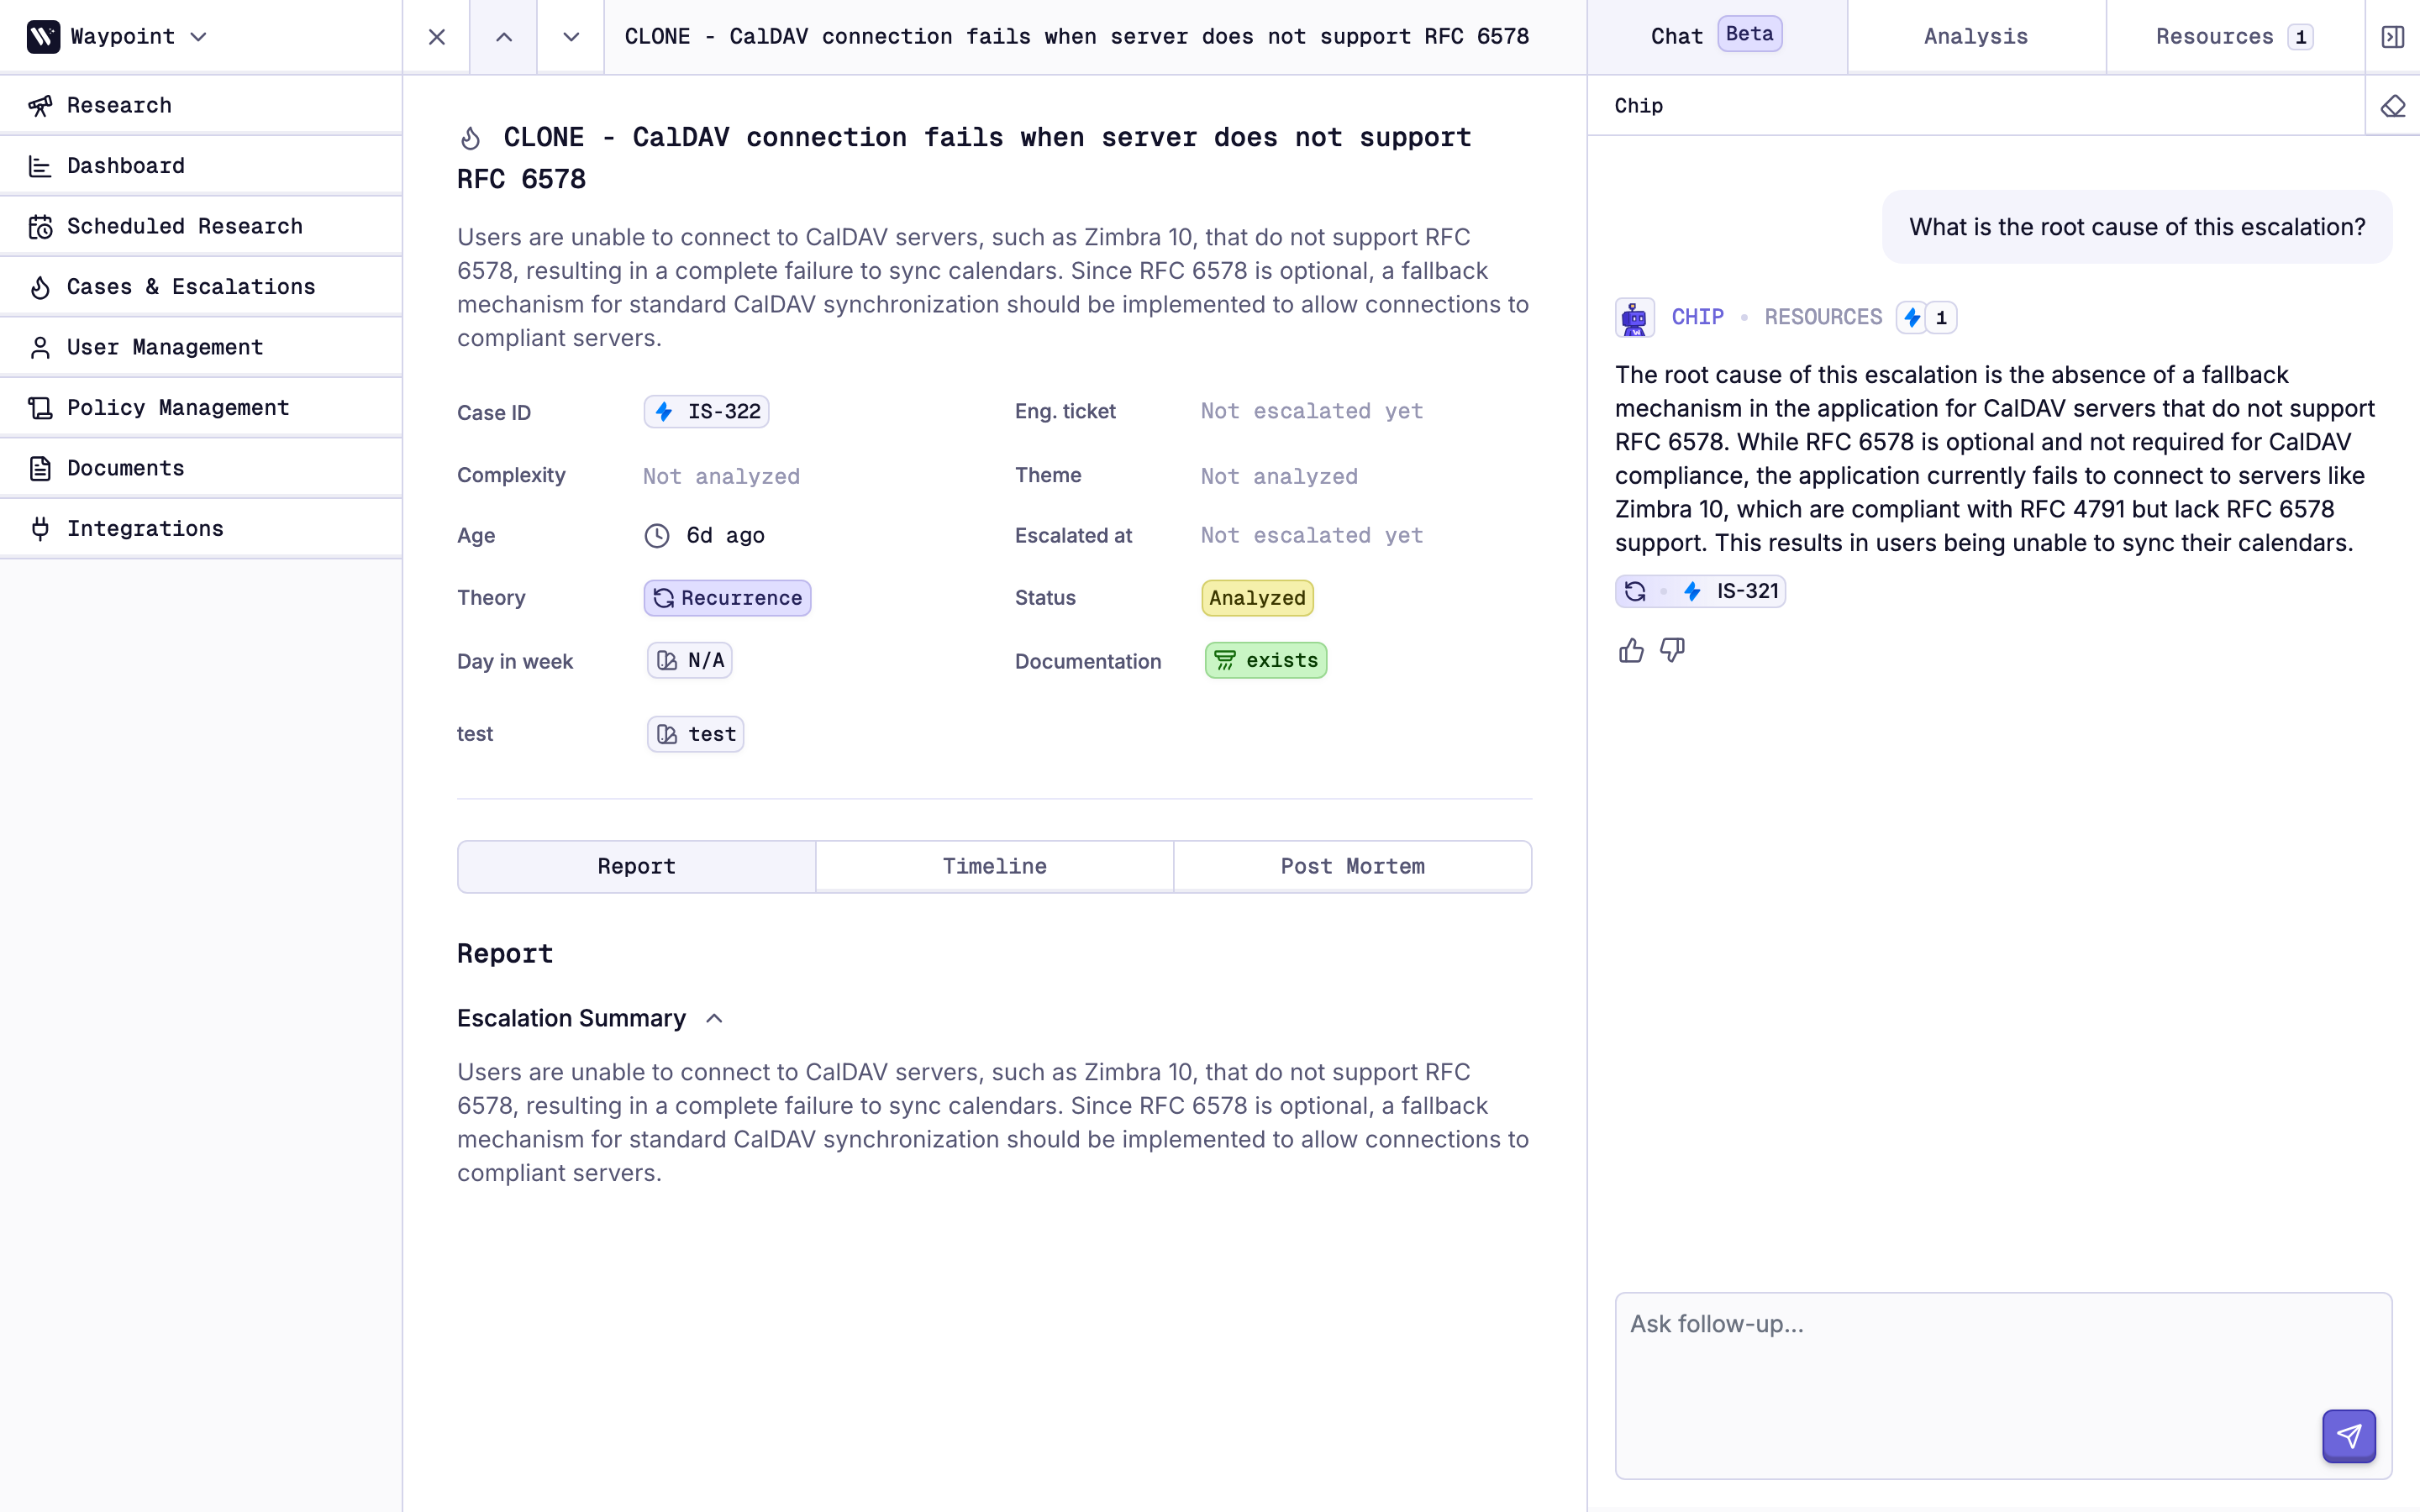Select the Post Mortem tab
This screenshot has height=1512, width=2420.
tap(1353, 866)
